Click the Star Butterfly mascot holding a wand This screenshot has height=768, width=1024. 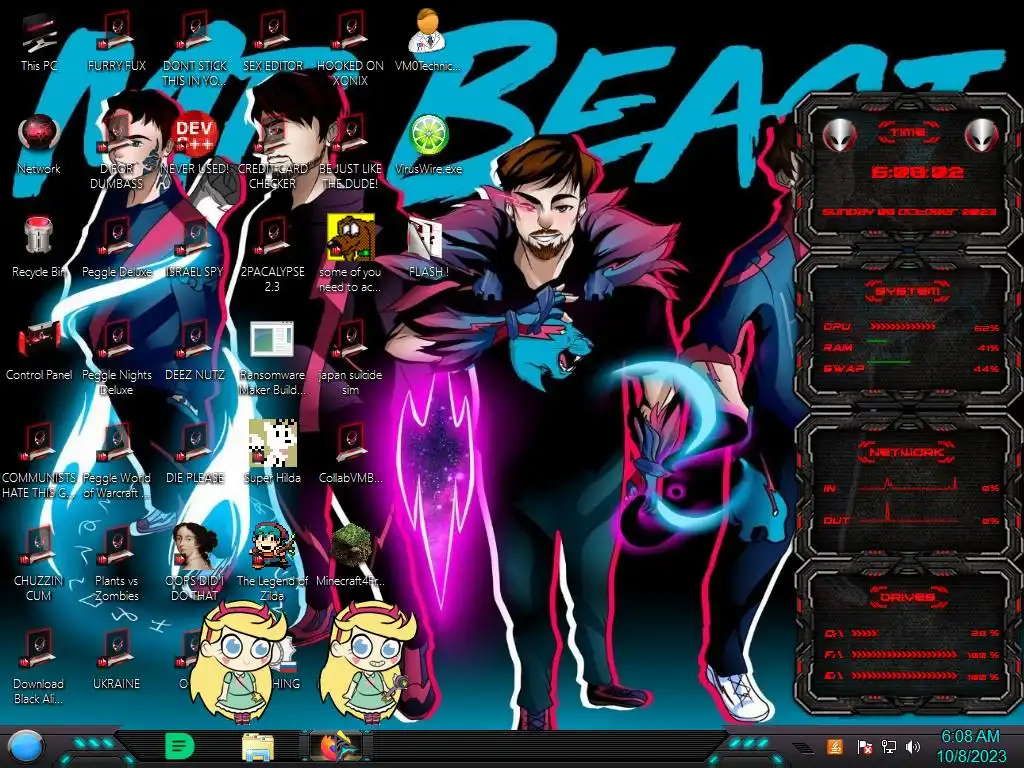click(370, 660)
